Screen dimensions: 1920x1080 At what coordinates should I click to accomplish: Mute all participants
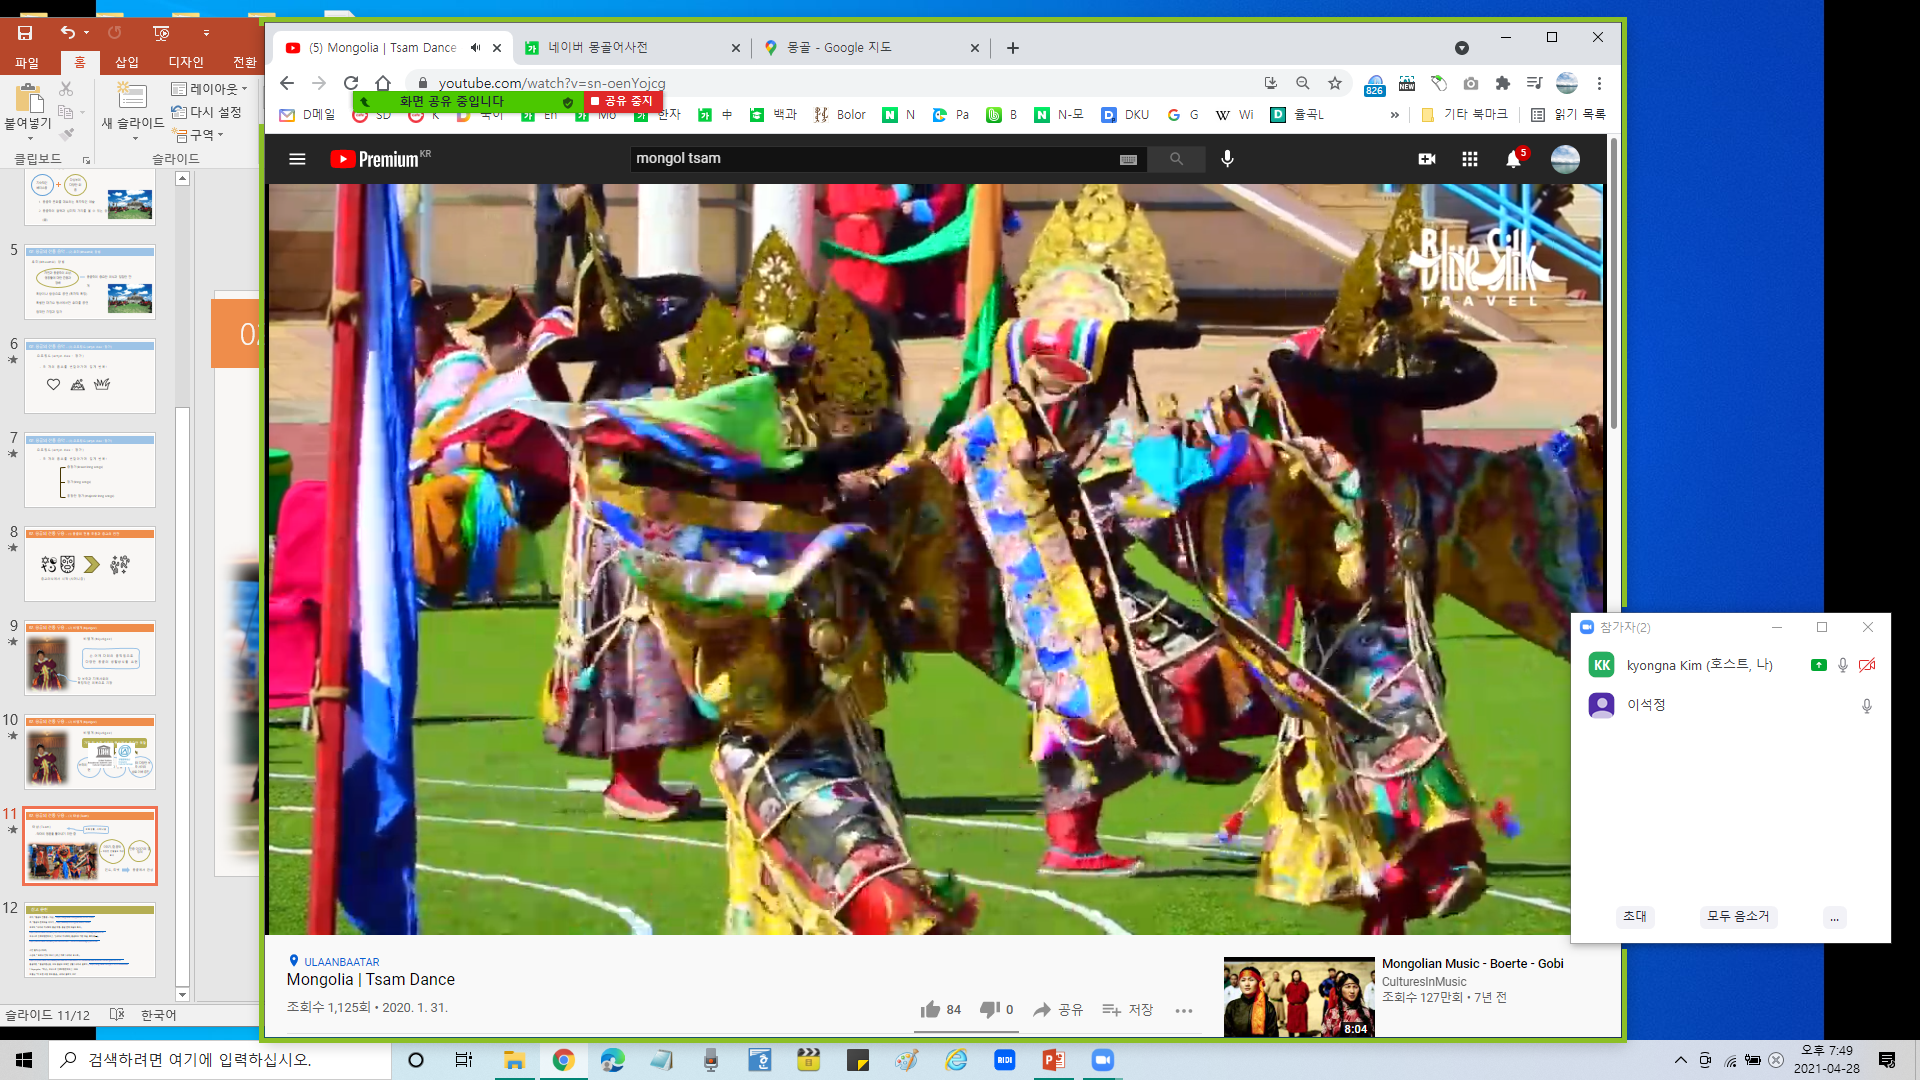click(x=1738, y=917)
